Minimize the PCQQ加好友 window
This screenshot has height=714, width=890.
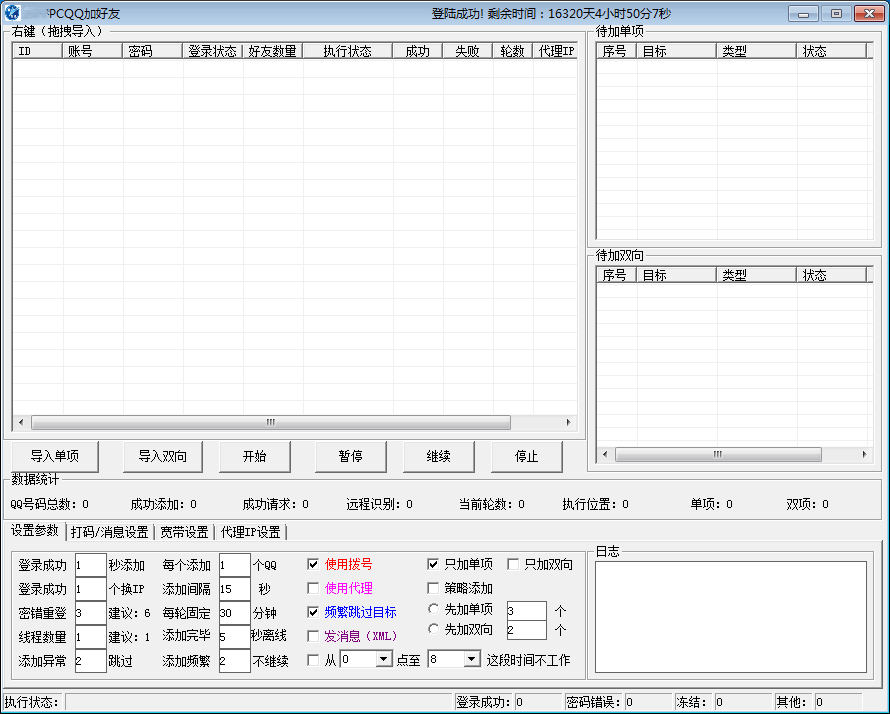click(803, 14)
